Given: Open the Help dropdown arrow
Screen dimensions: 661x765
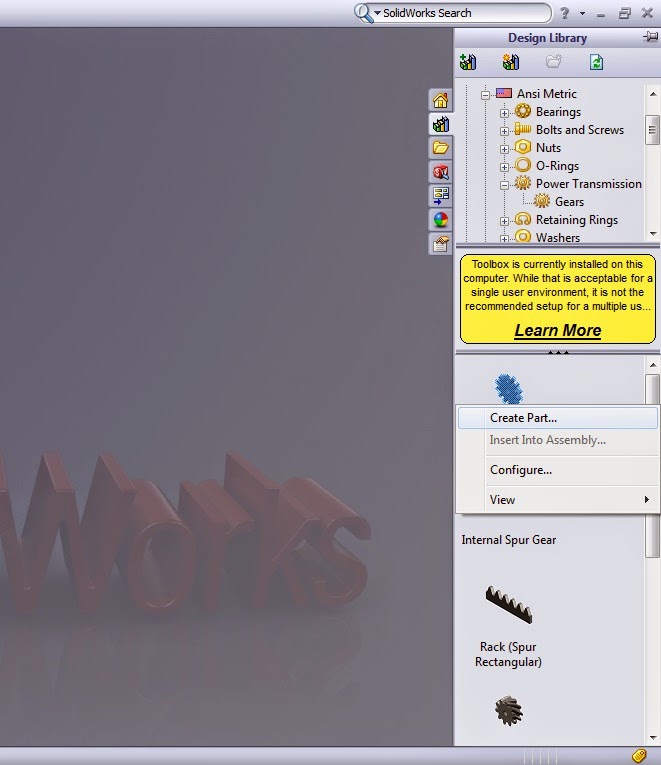Looking at the screenshot, I should click(582, 14).
